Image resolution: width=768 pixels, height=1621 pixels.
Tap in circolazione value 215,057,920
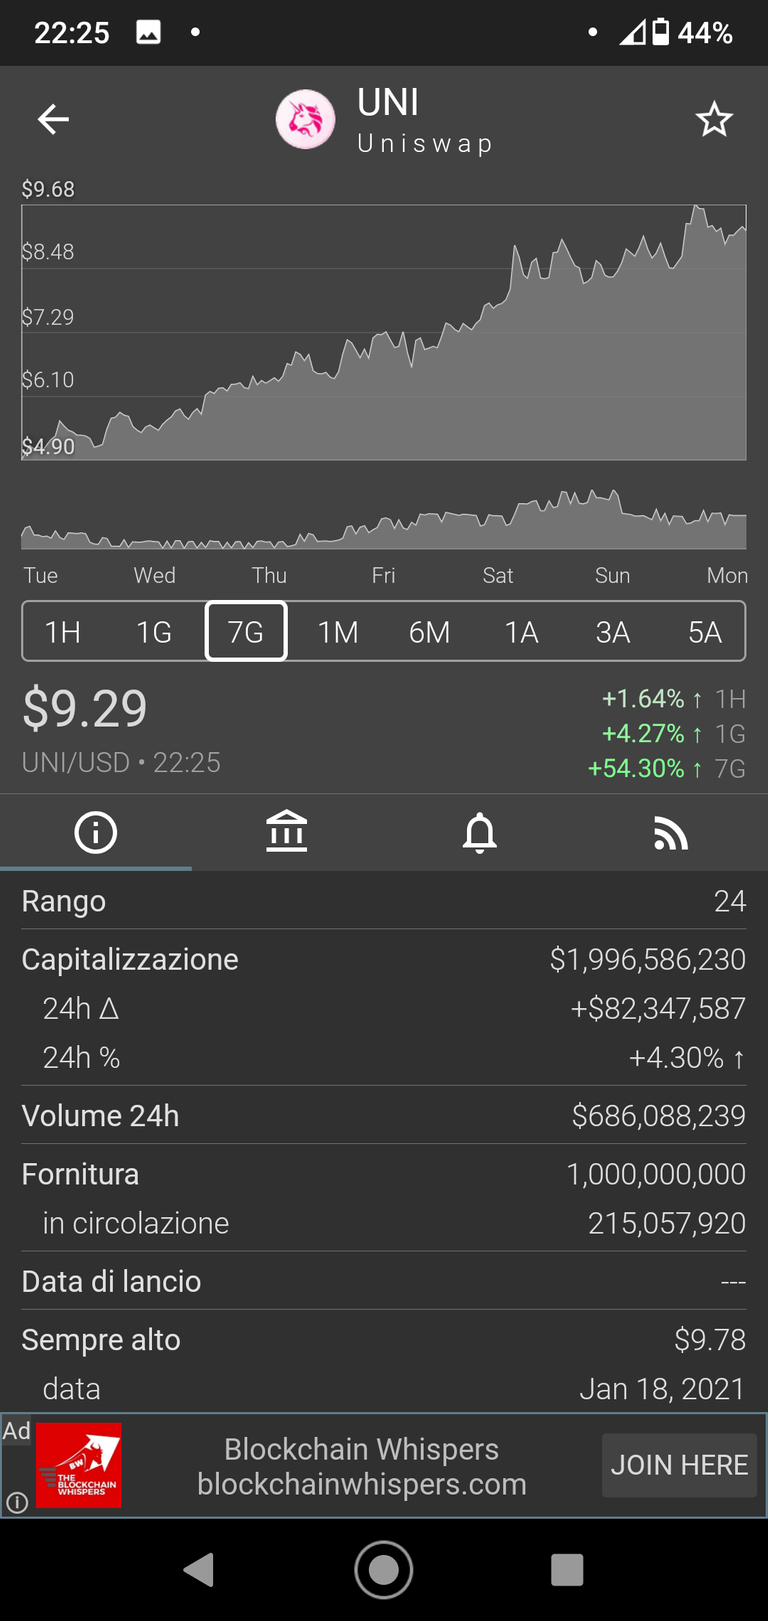point(667,1223)
